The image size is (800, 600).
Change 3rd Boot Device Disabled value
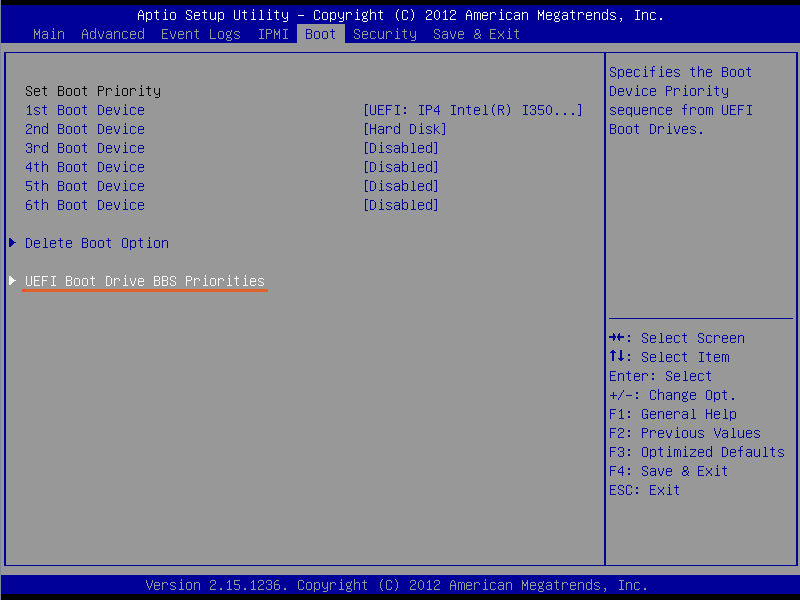click(400, 148)
